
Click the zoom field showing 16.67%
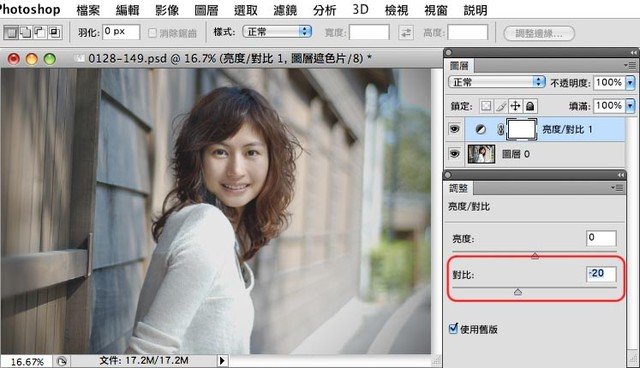click(x=27, y=361)
